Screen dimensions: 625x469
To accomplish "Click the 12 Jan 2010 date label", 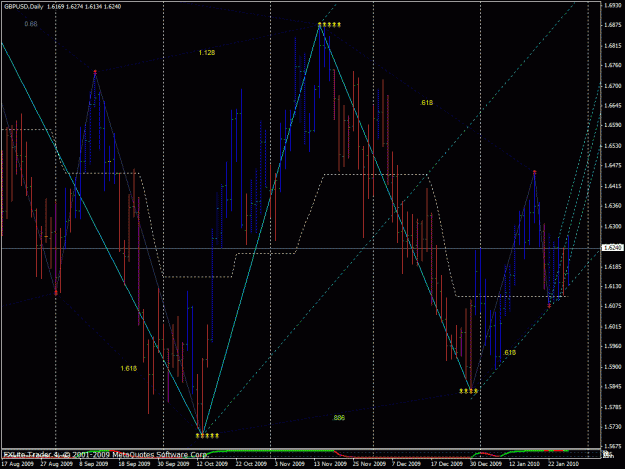I will pyautogui.click(x=525, y=464).
